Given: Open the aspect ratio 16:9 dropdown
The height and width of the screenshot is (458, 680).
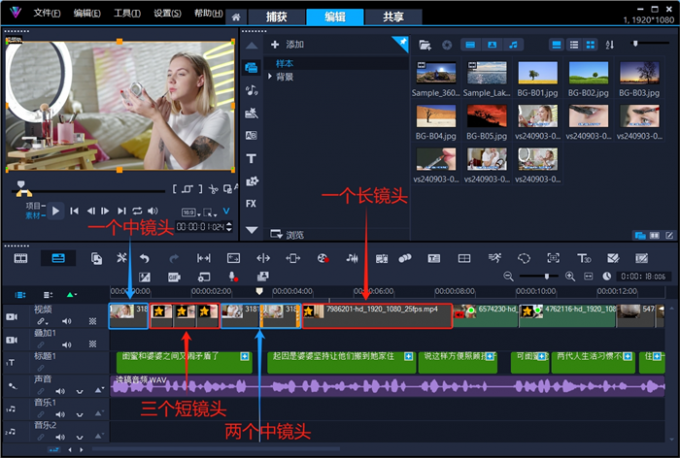Looking at the screenshot, I should [191, 213].
